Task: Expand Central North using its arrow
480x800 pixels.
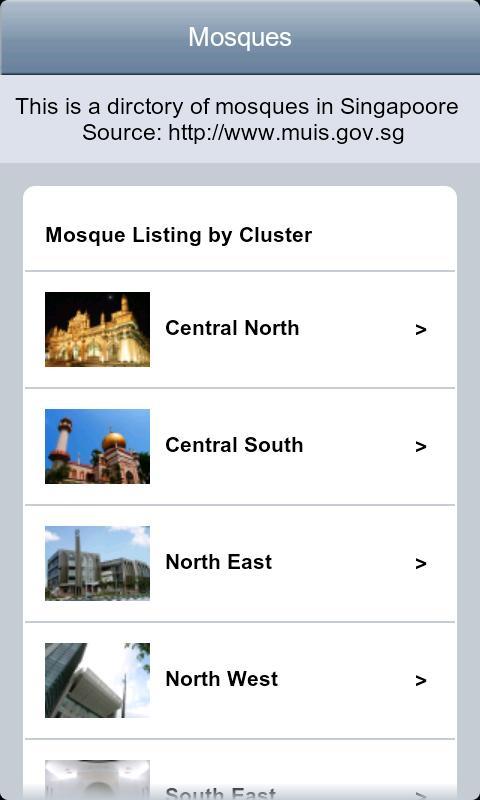Action: [x=421, y=330]
